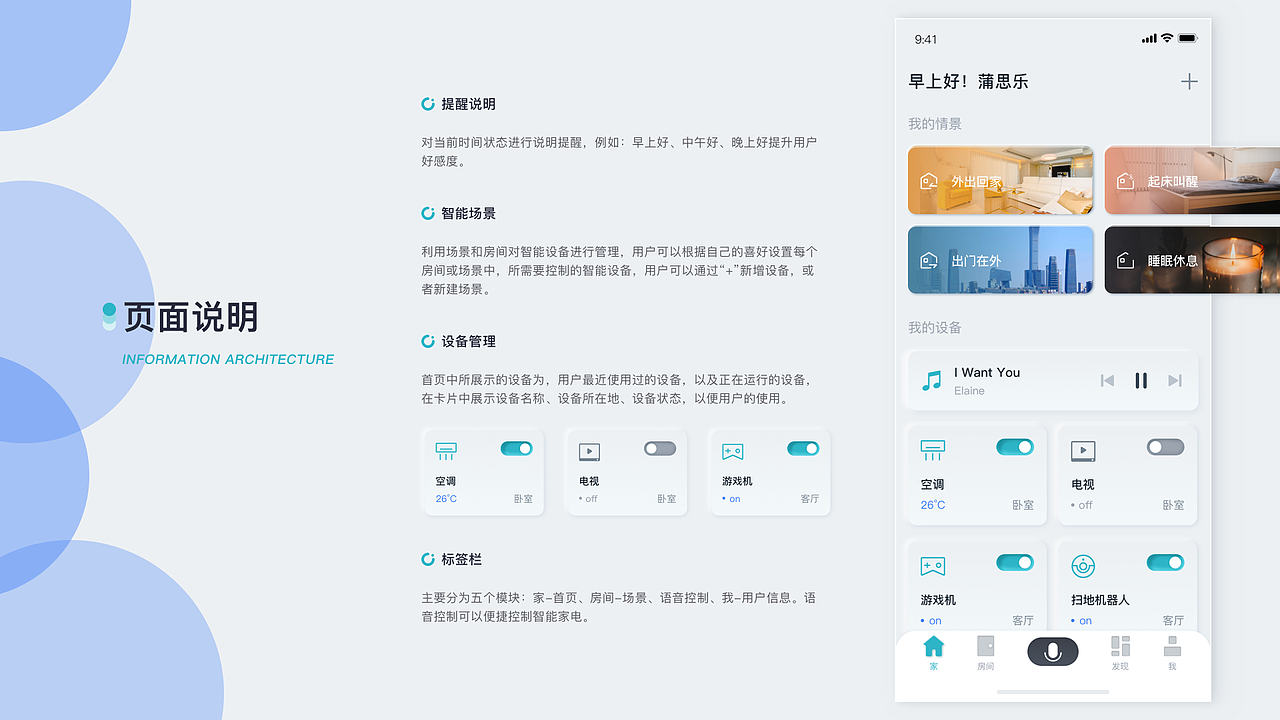Activate the 外出回家 scene
Image resolution: width=1280 pixels, height=720 pixels.
click(1000, 180)
